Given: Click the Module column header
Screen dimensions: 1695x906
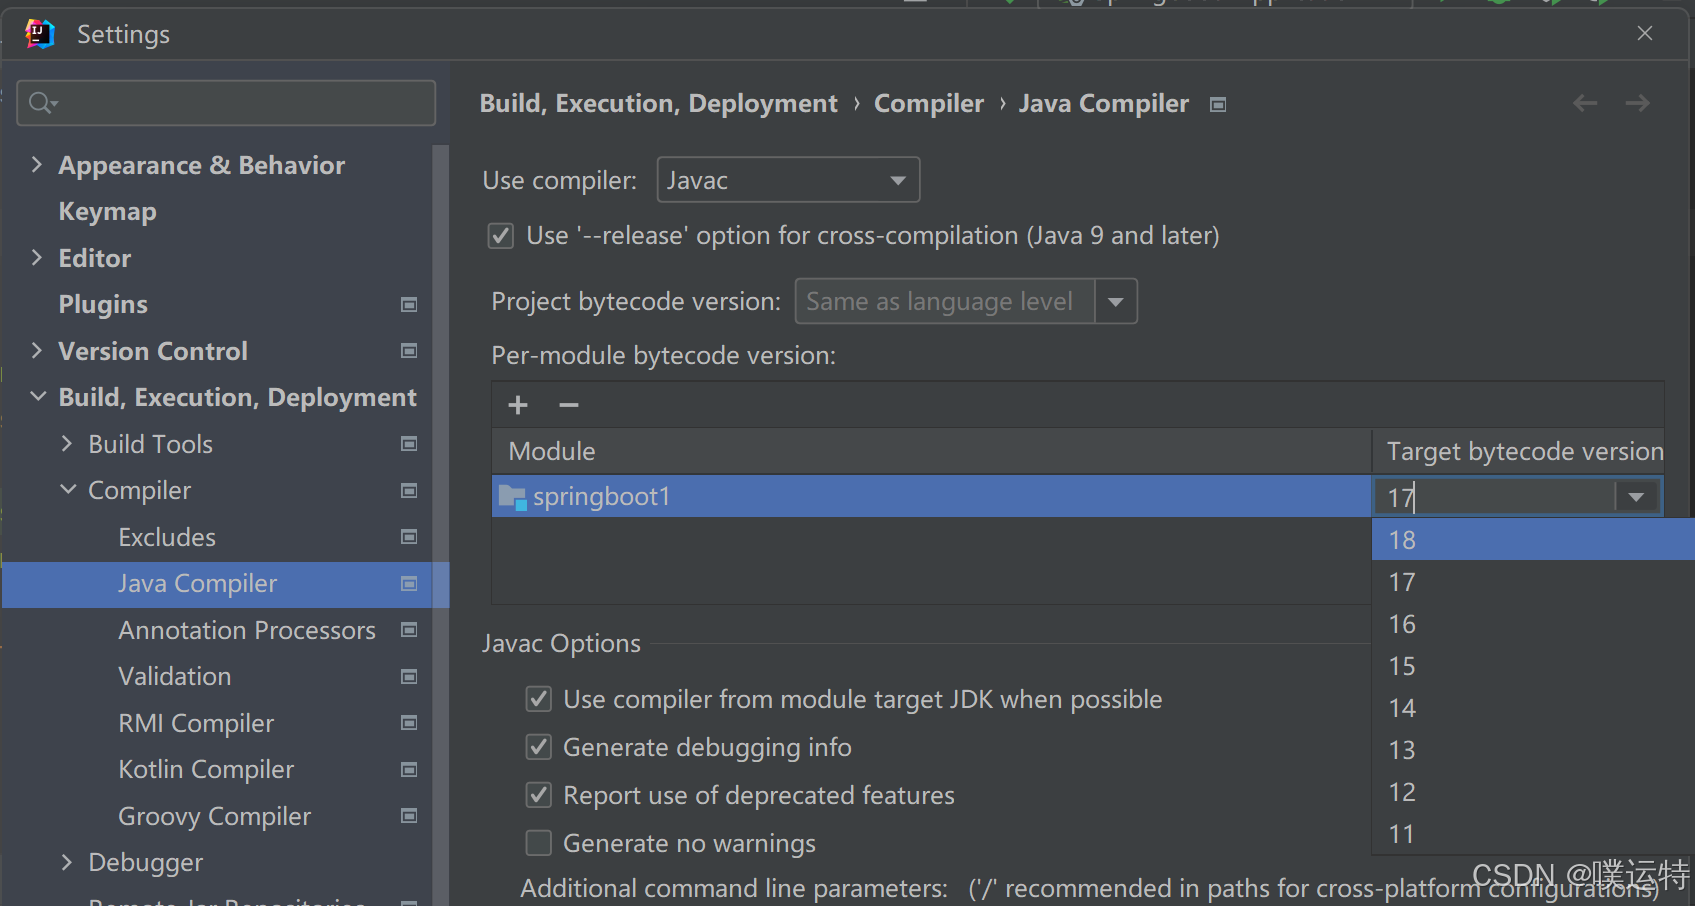Looking at the screenshot, I should 931,452.
